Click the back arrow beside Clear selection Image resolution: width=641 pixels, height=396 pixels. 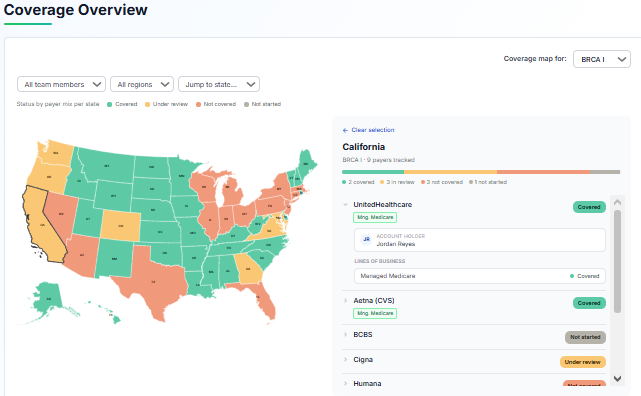tap(345, 130)
